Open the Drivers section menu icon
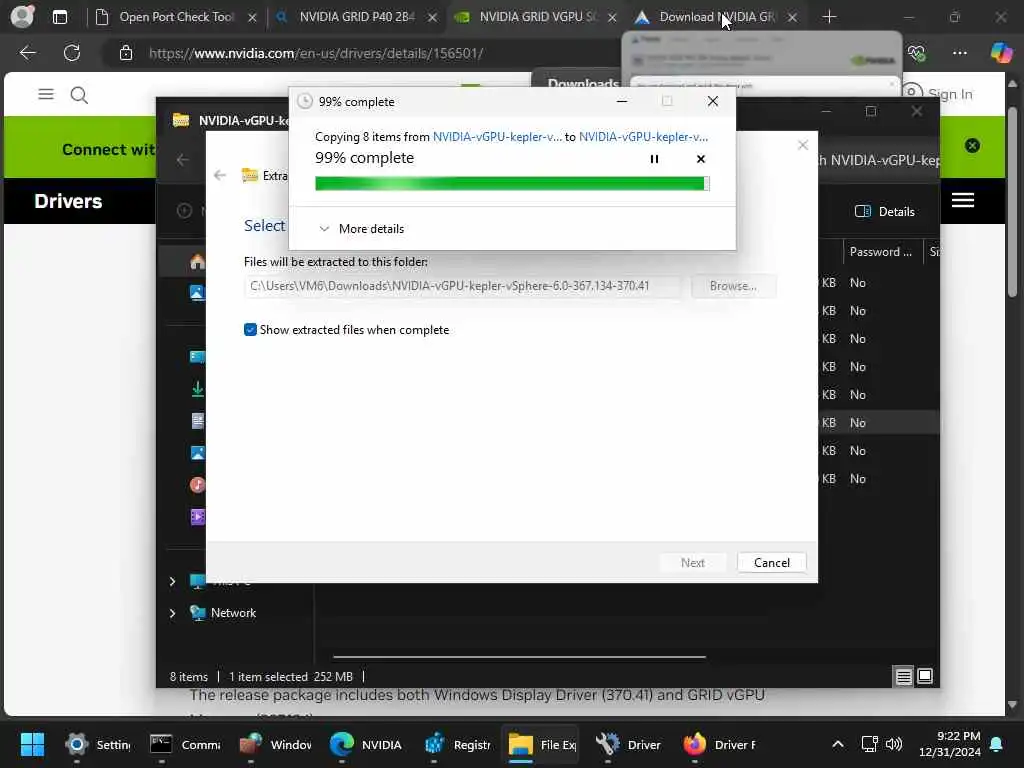Image resolution: width=1024 pixels, height=768 pixels. click(x=963, y=200)
